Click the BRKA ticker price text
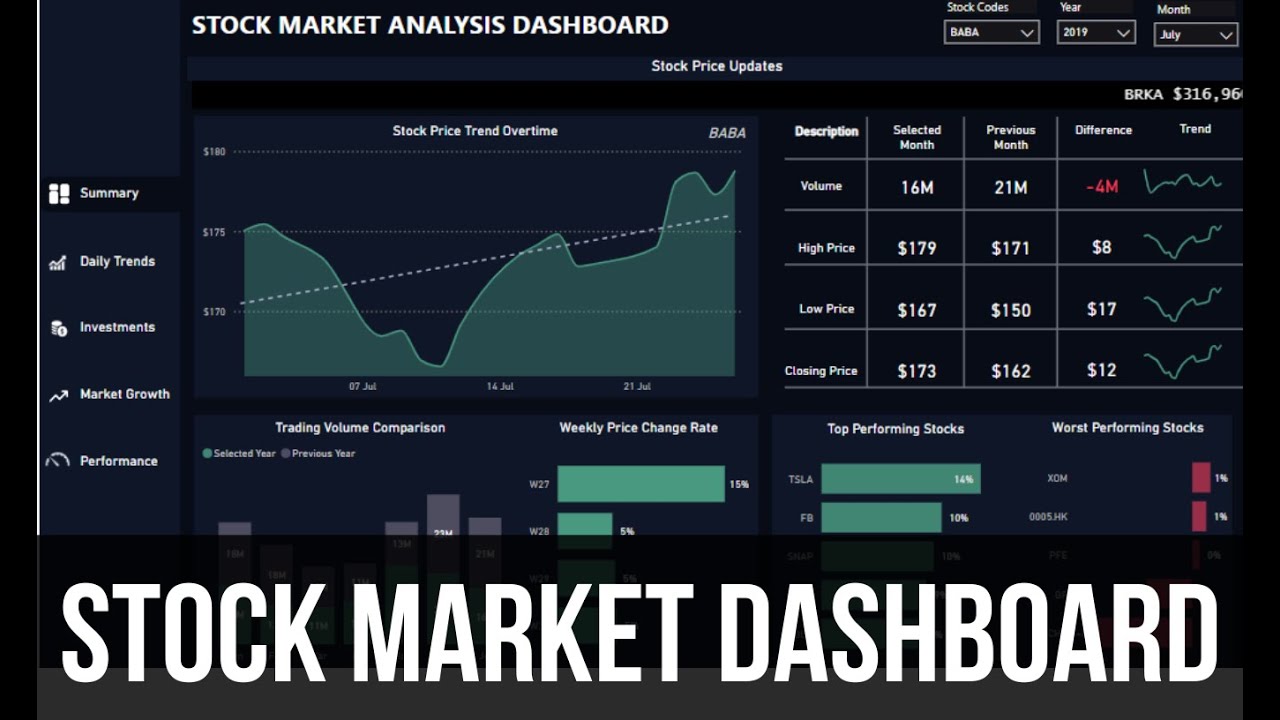The width and height of the screenshot is (1280, 720). (1183, 94)
